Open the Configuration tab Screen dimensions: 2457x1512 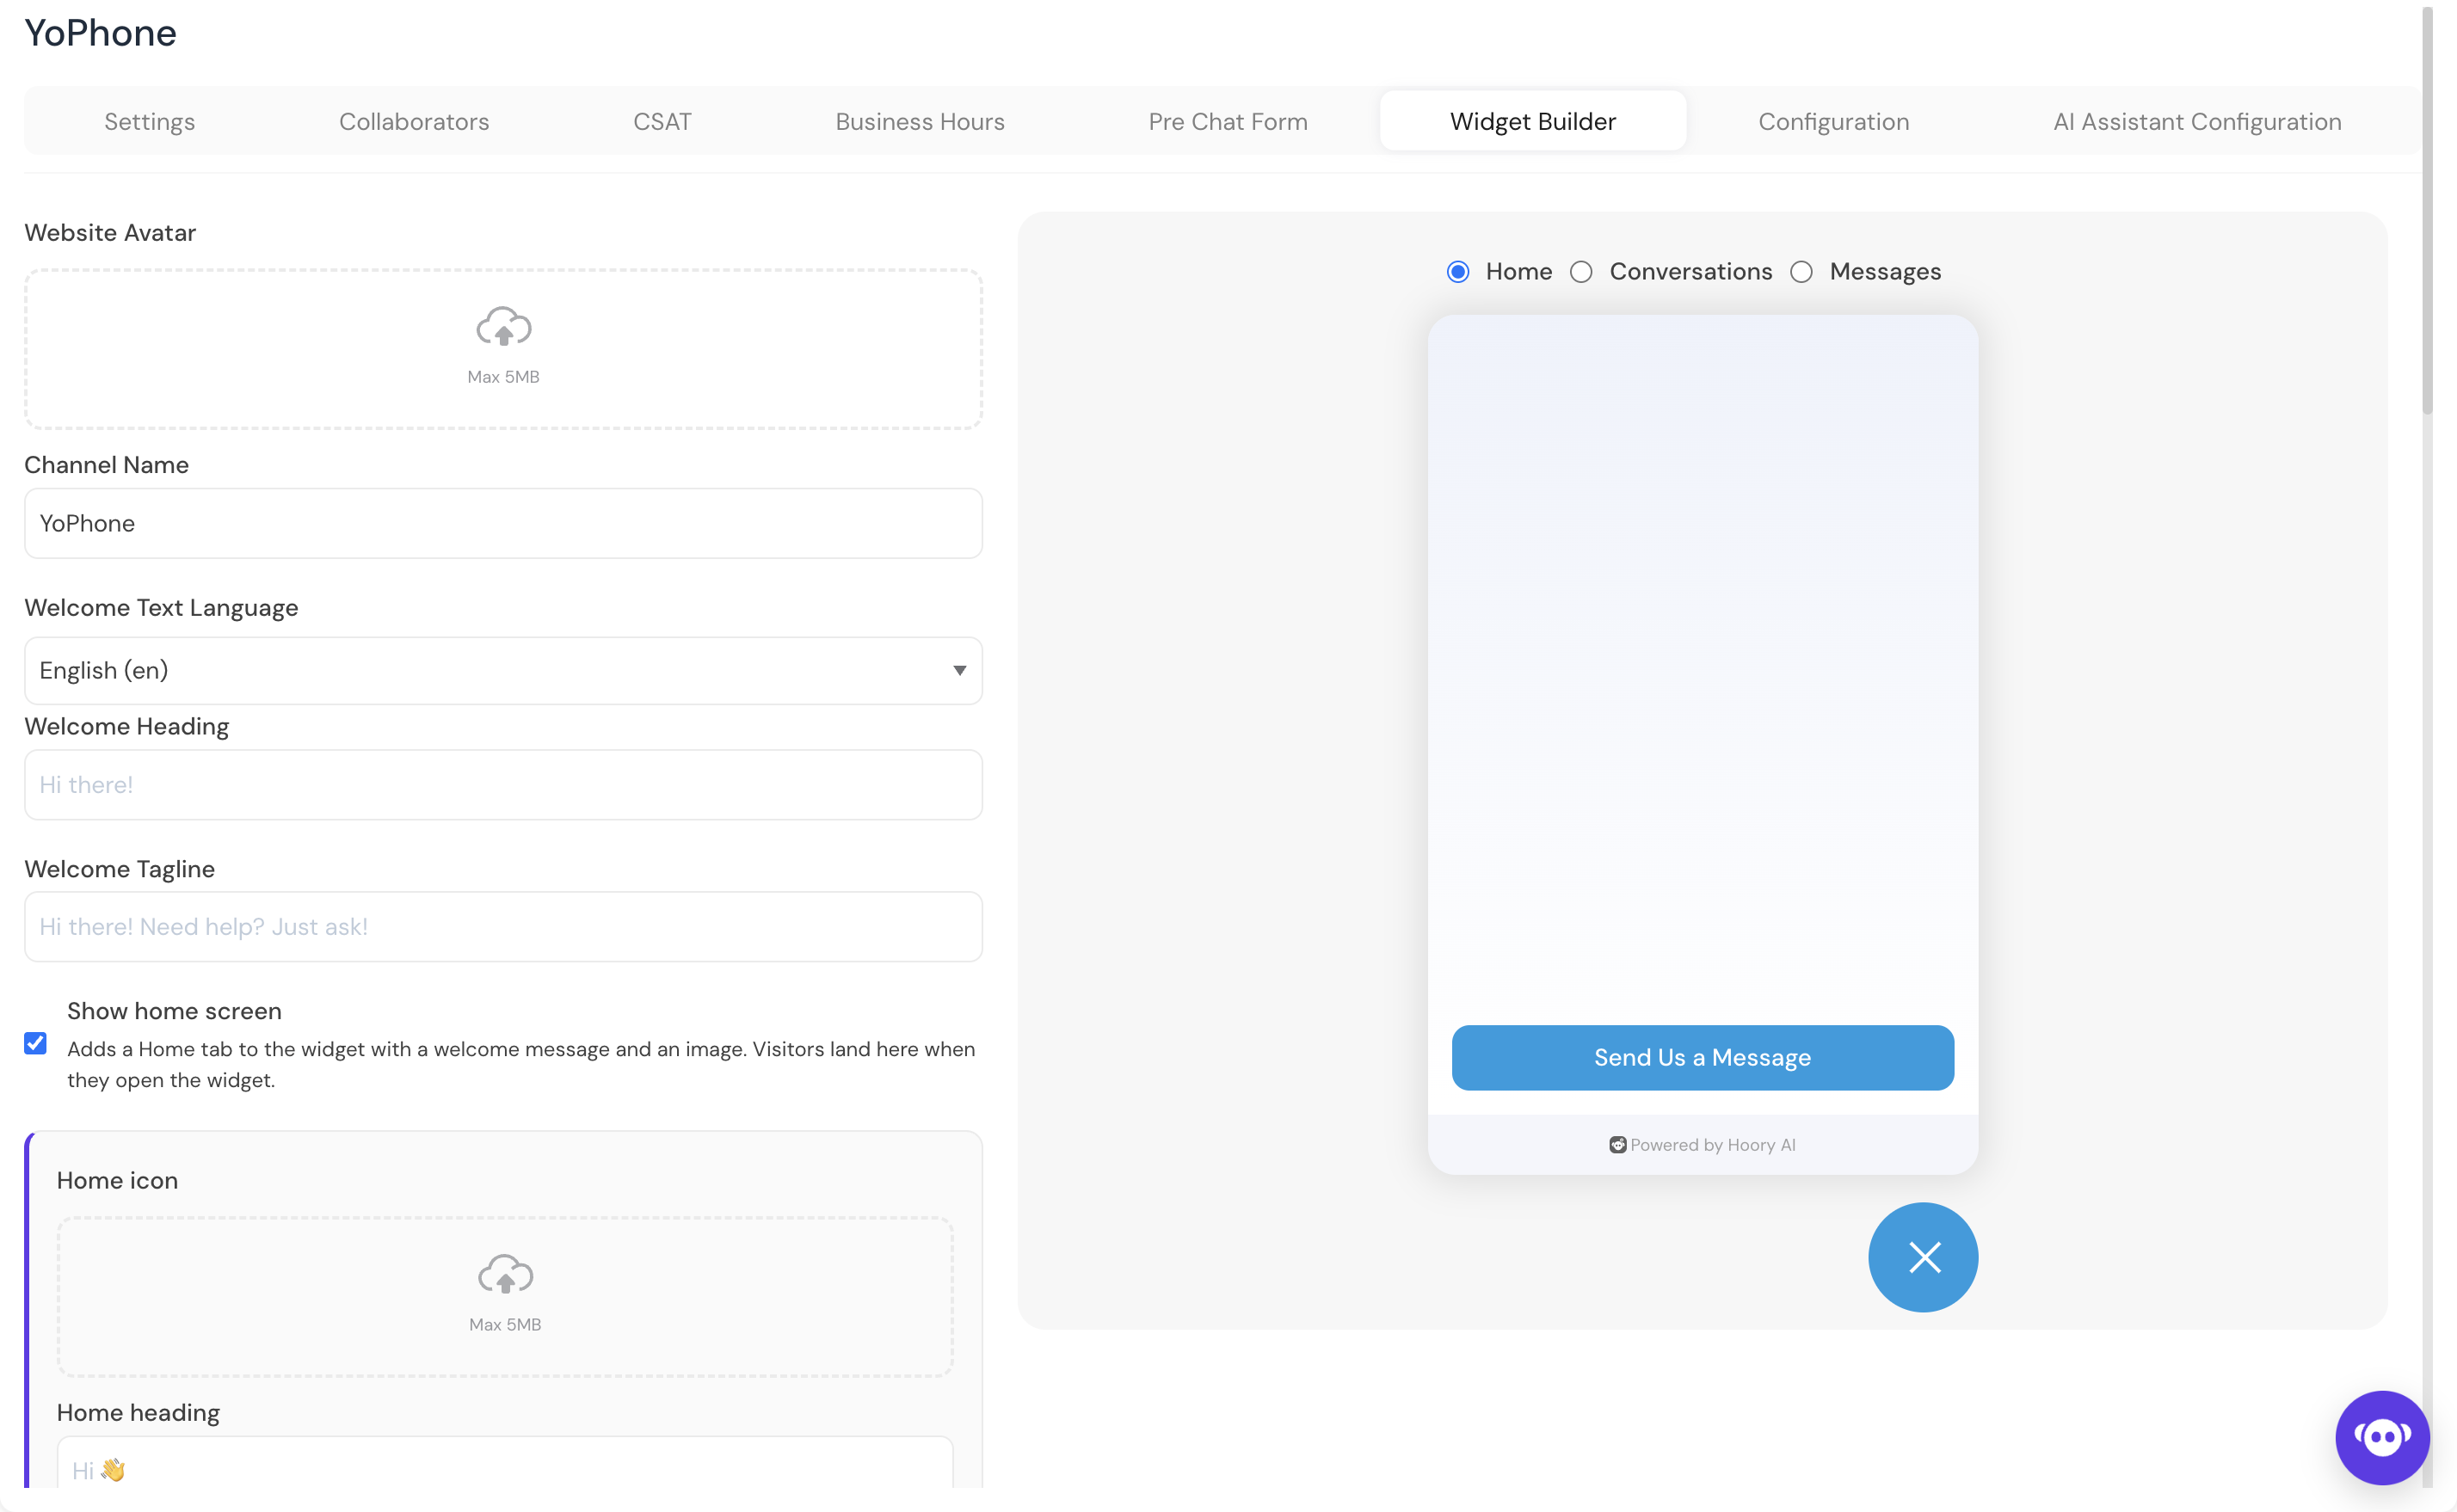[1834, 122]
